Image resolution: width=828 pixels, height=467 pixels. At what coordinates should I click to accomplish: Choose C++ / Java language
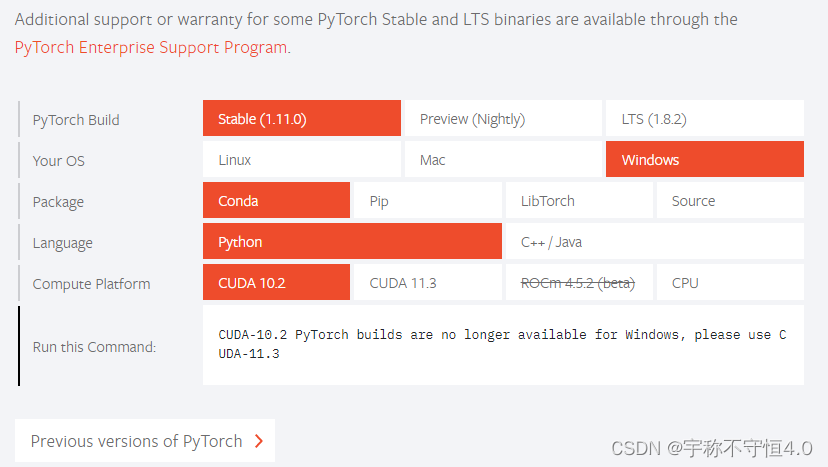pos(654,242)
